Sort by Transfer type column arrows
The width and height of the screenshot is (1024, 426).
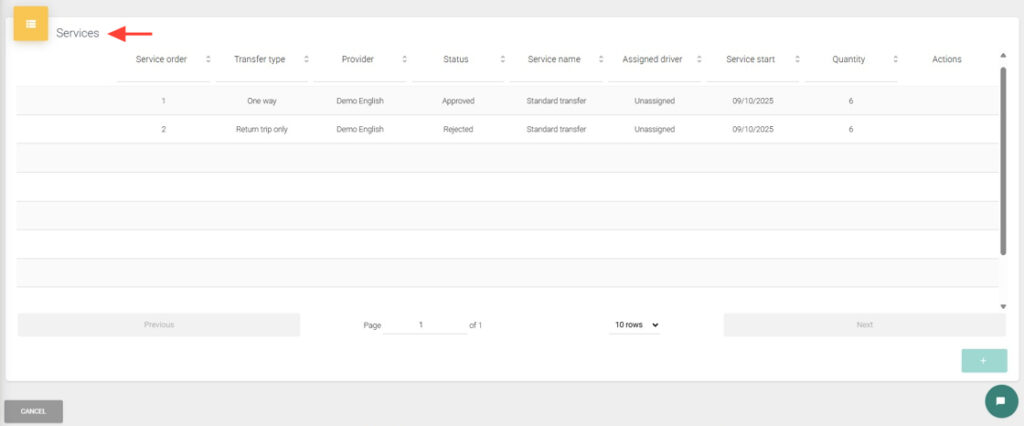pyautogui.click(x=306, y=60)
